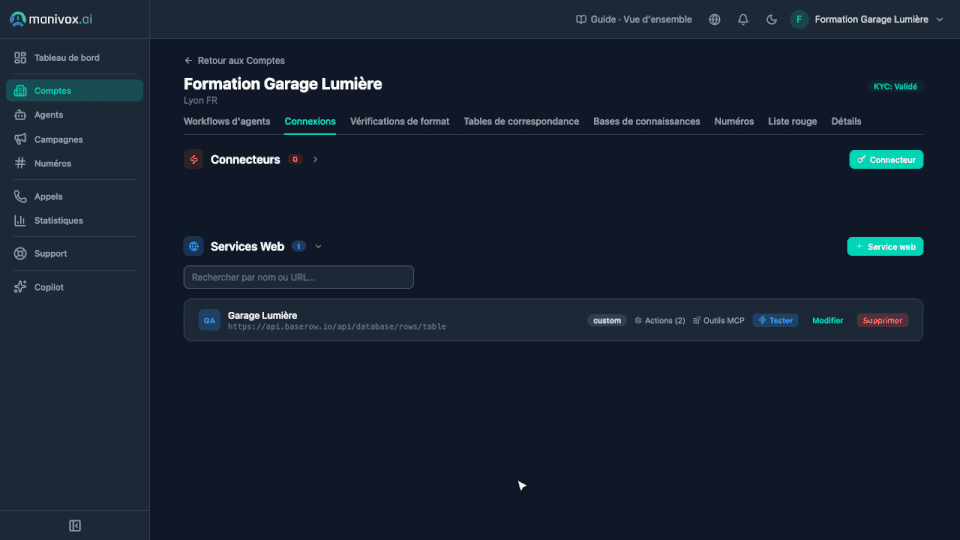Open the manivox.ai logo home

coord(51,19)
